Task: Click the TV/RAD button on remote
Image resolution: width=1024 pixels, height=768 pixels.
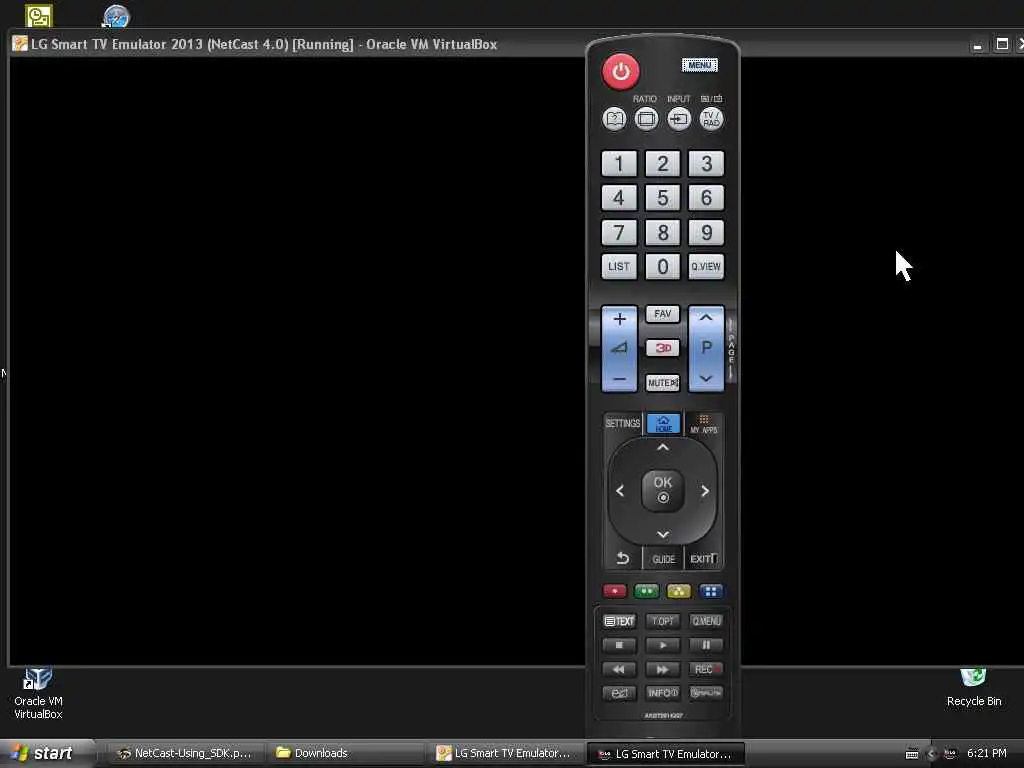Action: [711, 119]
